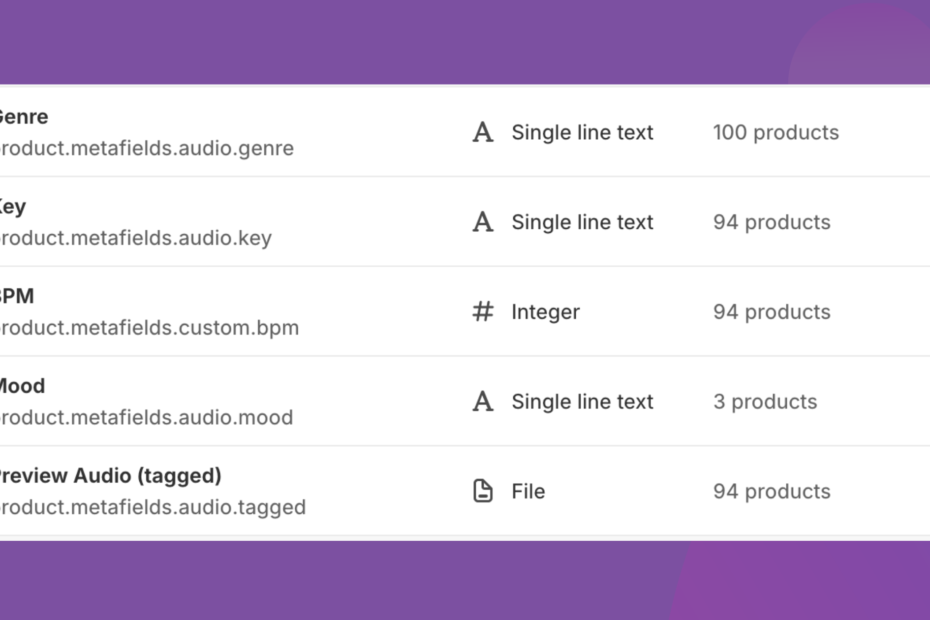The width and height of the screenshot is (930, 620).
Task: Click the Integer hash icon beside BPM
Action: [482, 311]
